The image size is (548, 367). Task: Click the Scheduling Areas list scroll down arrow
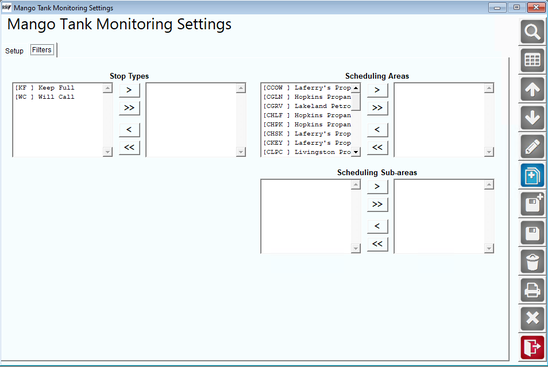pyautogui.click(x=356, y=152)
